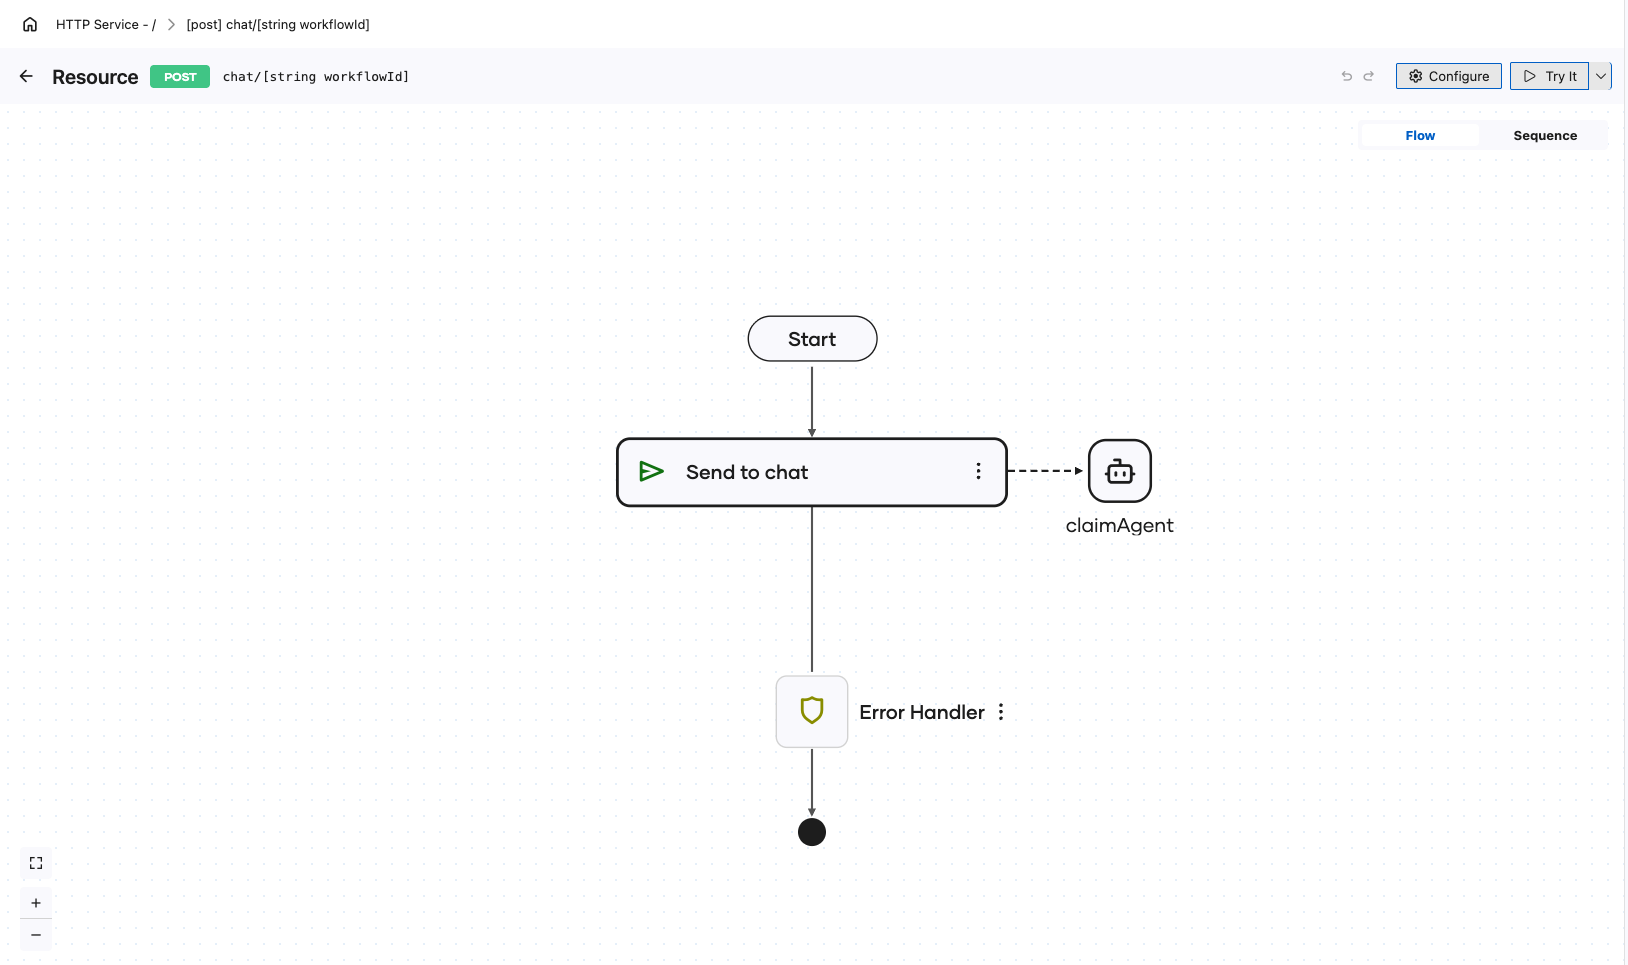The height and width of the screenshot is (965, 1628).
Task: Click the green send arrow icon
Action: tap(651, 471)
